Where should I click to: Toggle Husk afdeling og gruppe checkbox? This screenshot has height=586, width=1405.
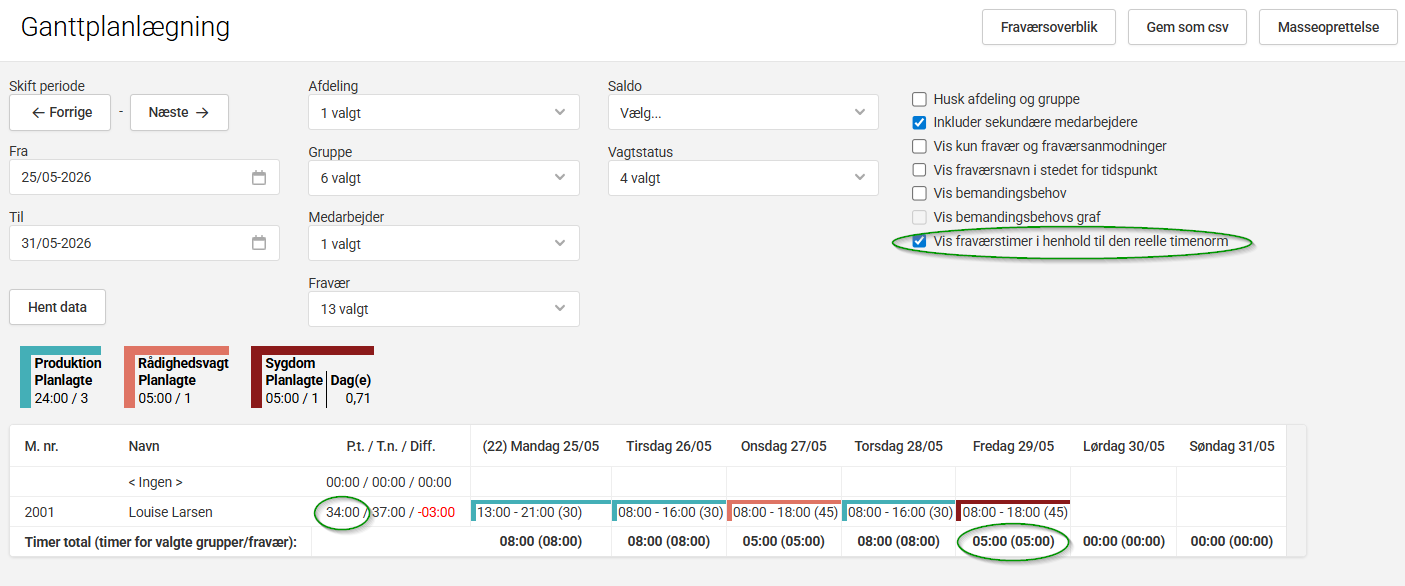click(x=920, y=99)
